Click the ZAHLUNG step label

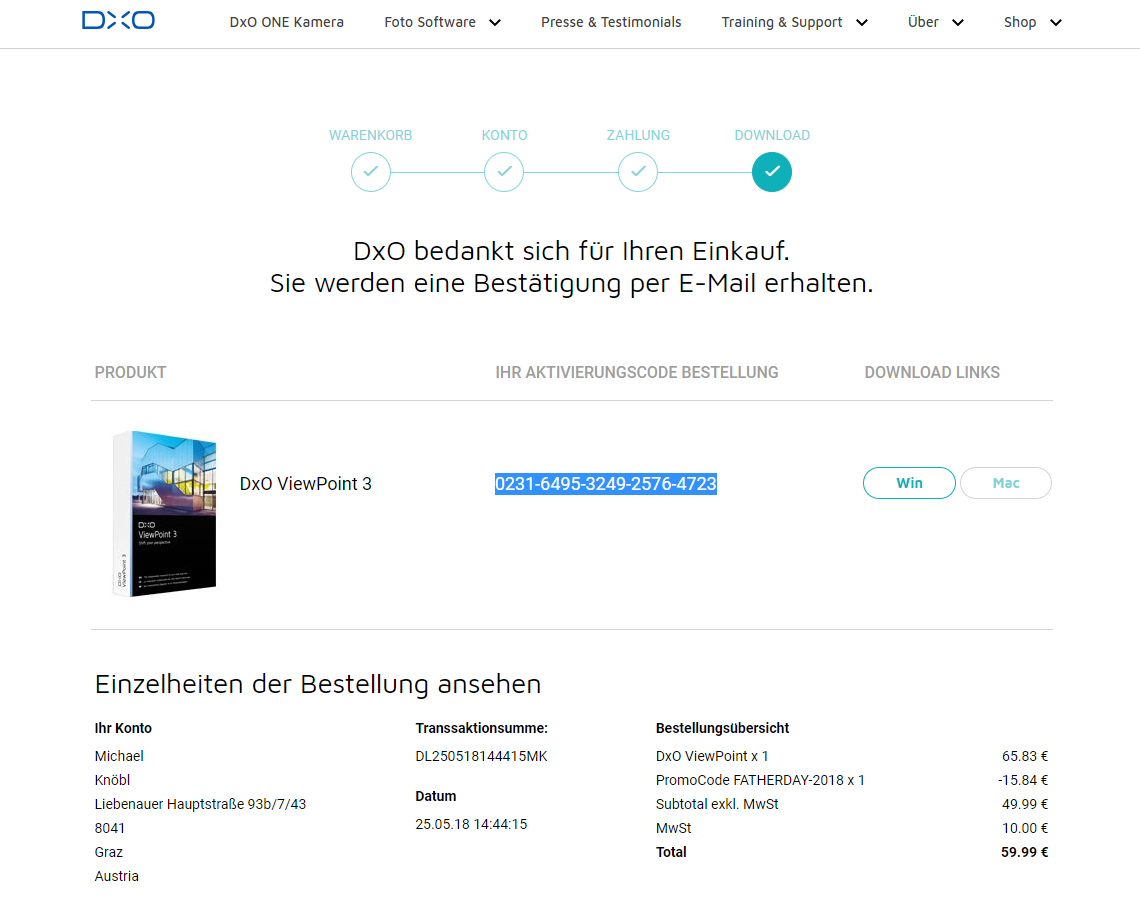[x=638, y=135]
